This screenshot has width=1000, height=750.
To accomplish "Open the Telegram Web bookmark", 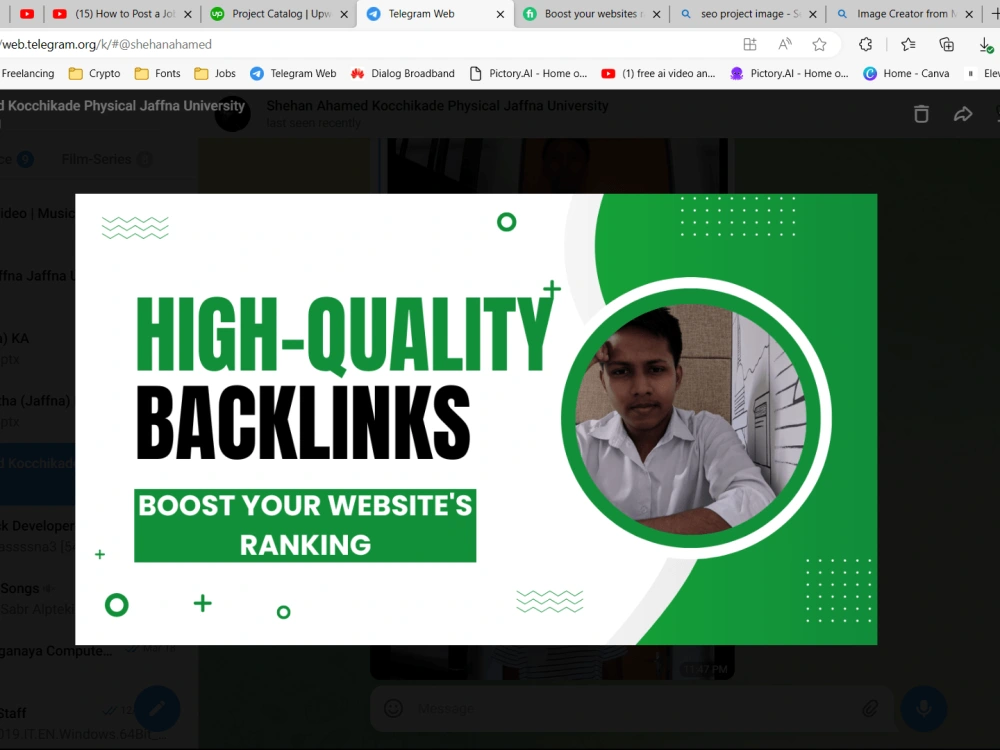I will point(293,73).
